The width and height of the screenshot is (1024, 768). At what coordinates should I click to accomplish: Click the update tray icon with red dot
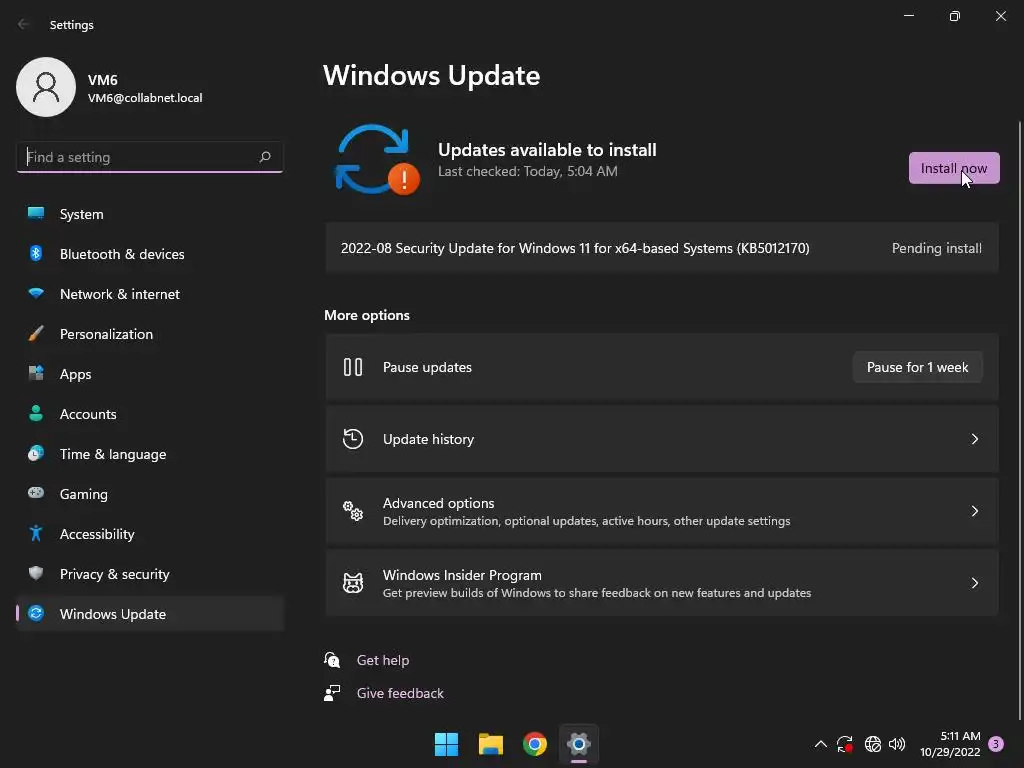(x=845, y=744)
